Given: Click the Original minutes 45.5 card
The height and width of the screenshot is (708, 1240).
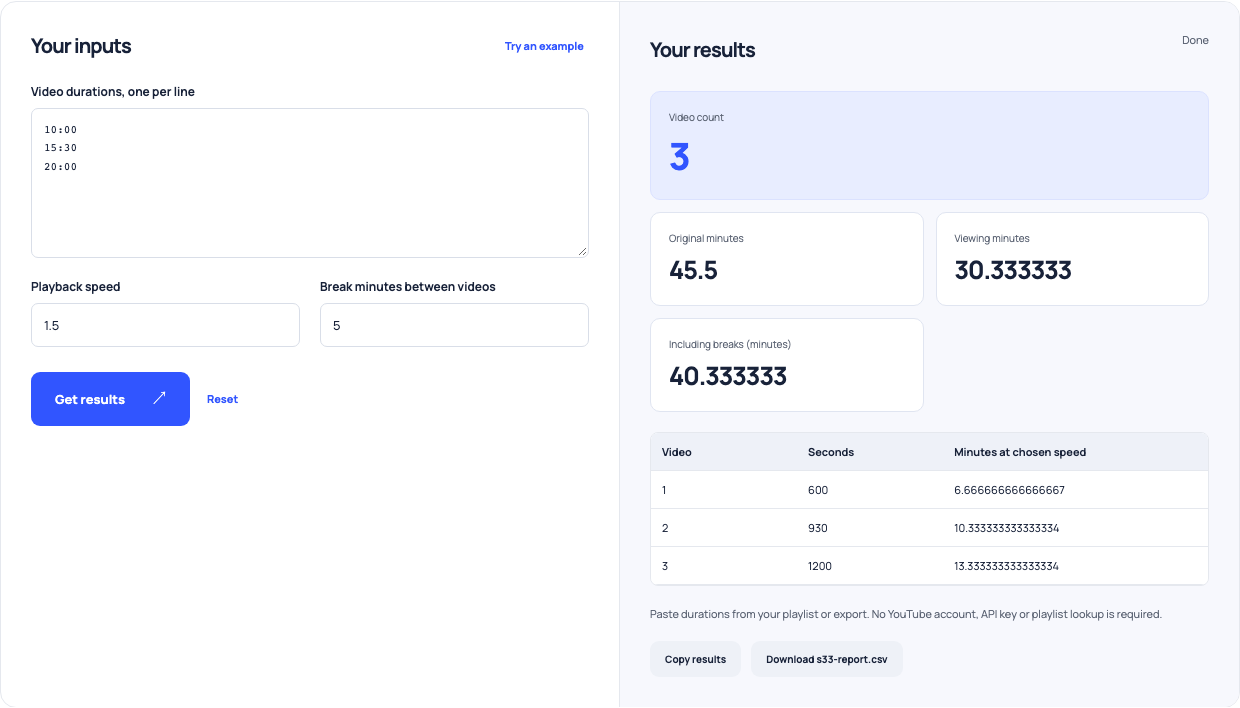Looking at the screenshot, I should click(787, 259).
